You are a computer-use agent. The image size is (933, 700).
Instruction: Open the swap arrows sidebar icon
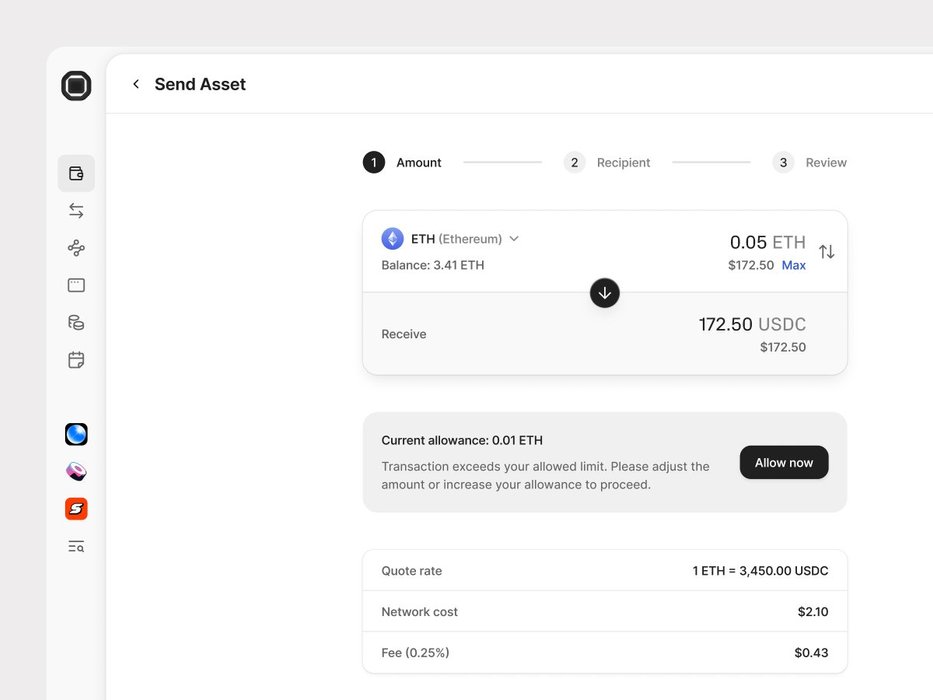click(x=76, y=211)
